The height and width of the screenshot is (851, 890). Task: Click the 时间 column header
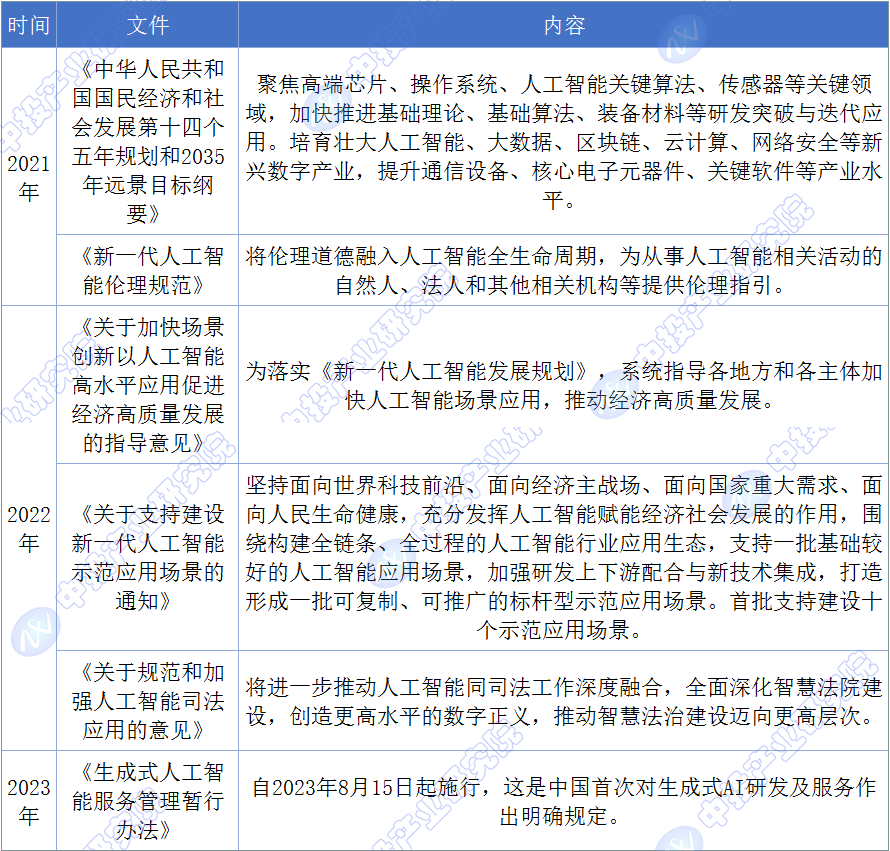[x=28, y=25]
